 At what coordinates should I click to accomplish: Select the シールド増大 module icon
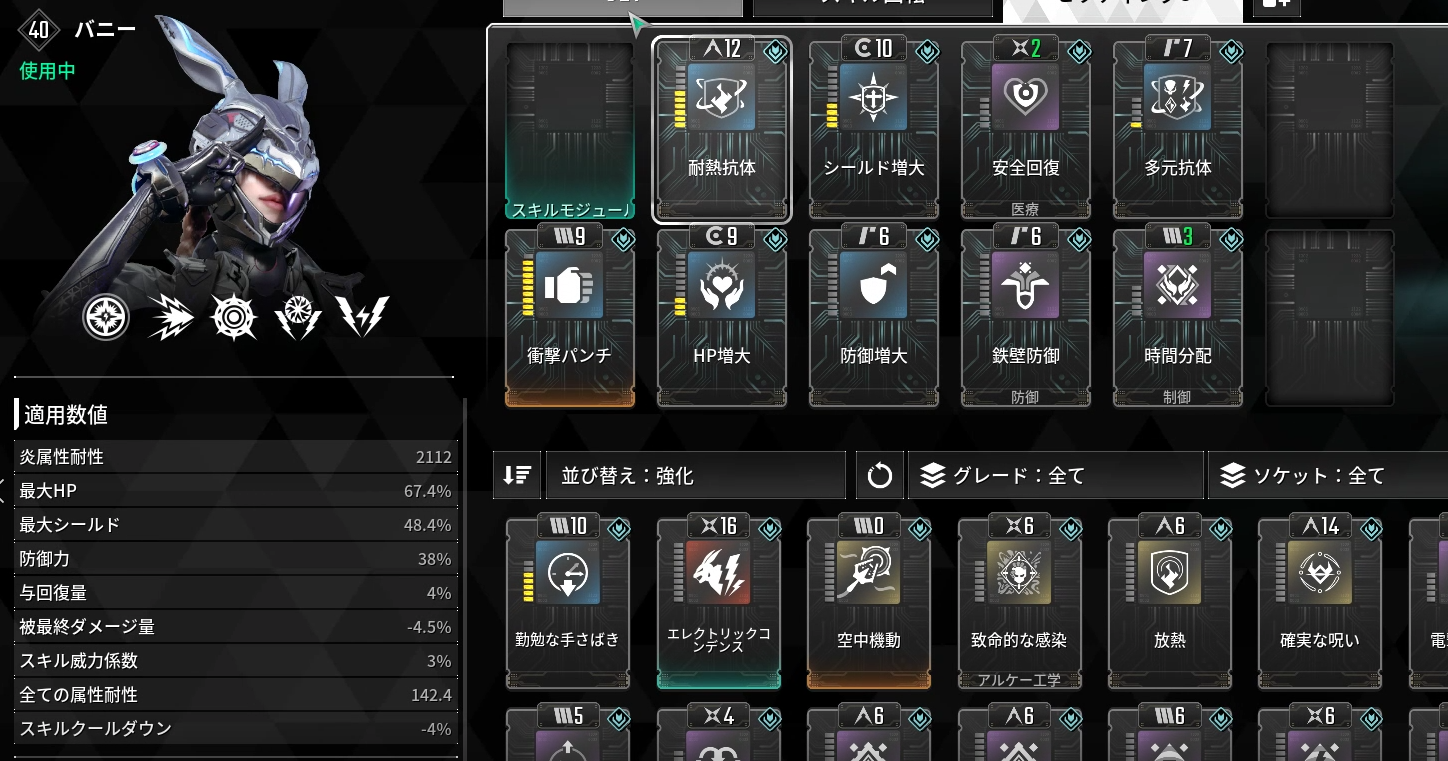pos(873,98)
